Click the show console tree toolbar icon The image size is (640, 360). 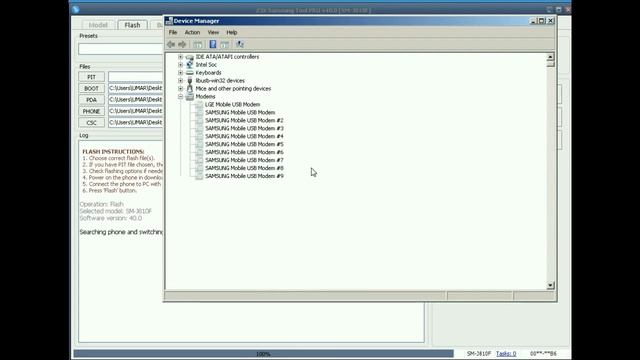pyautogui.click(x=198, y=44)
